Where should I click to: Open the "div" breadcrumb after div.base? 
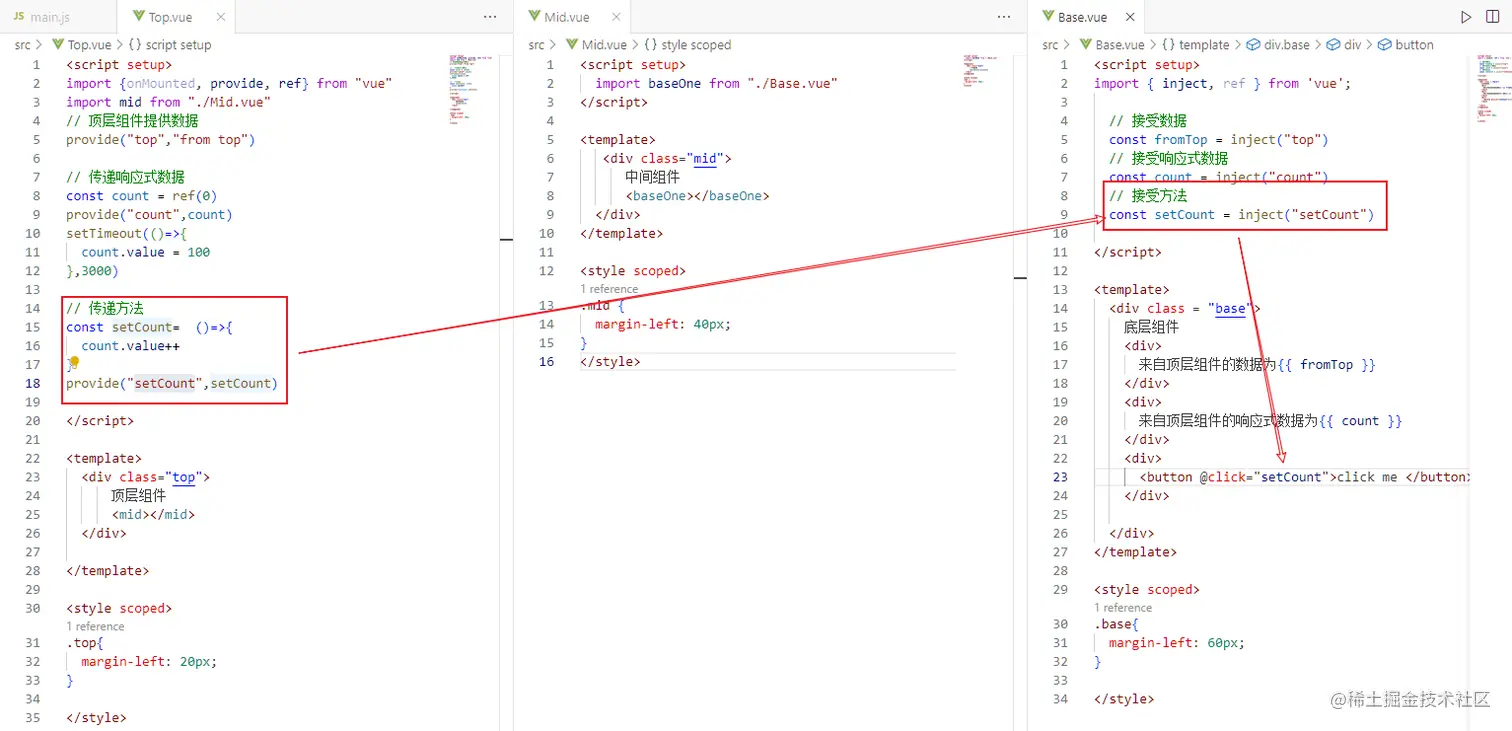pos(1344,45)
